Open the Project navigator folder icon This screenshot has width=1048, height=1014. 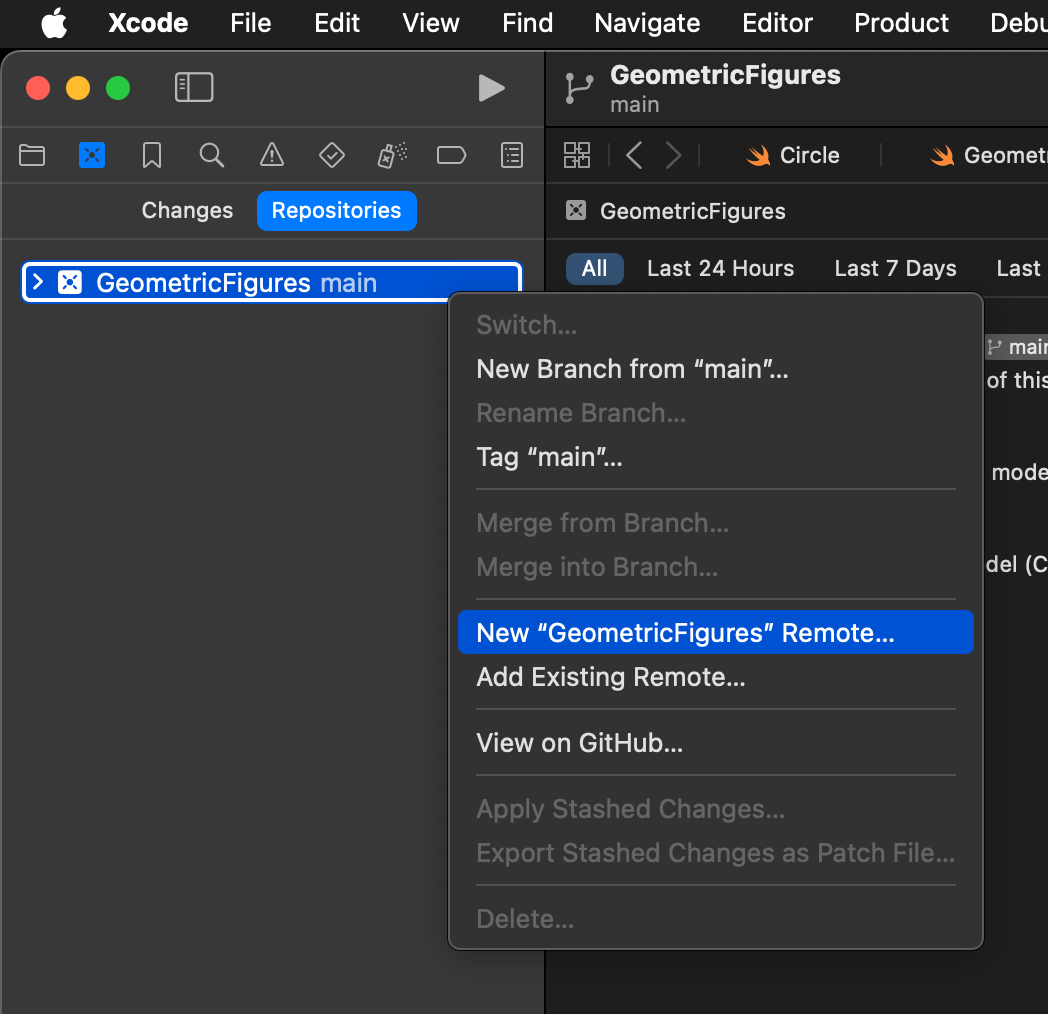point(32,155)
